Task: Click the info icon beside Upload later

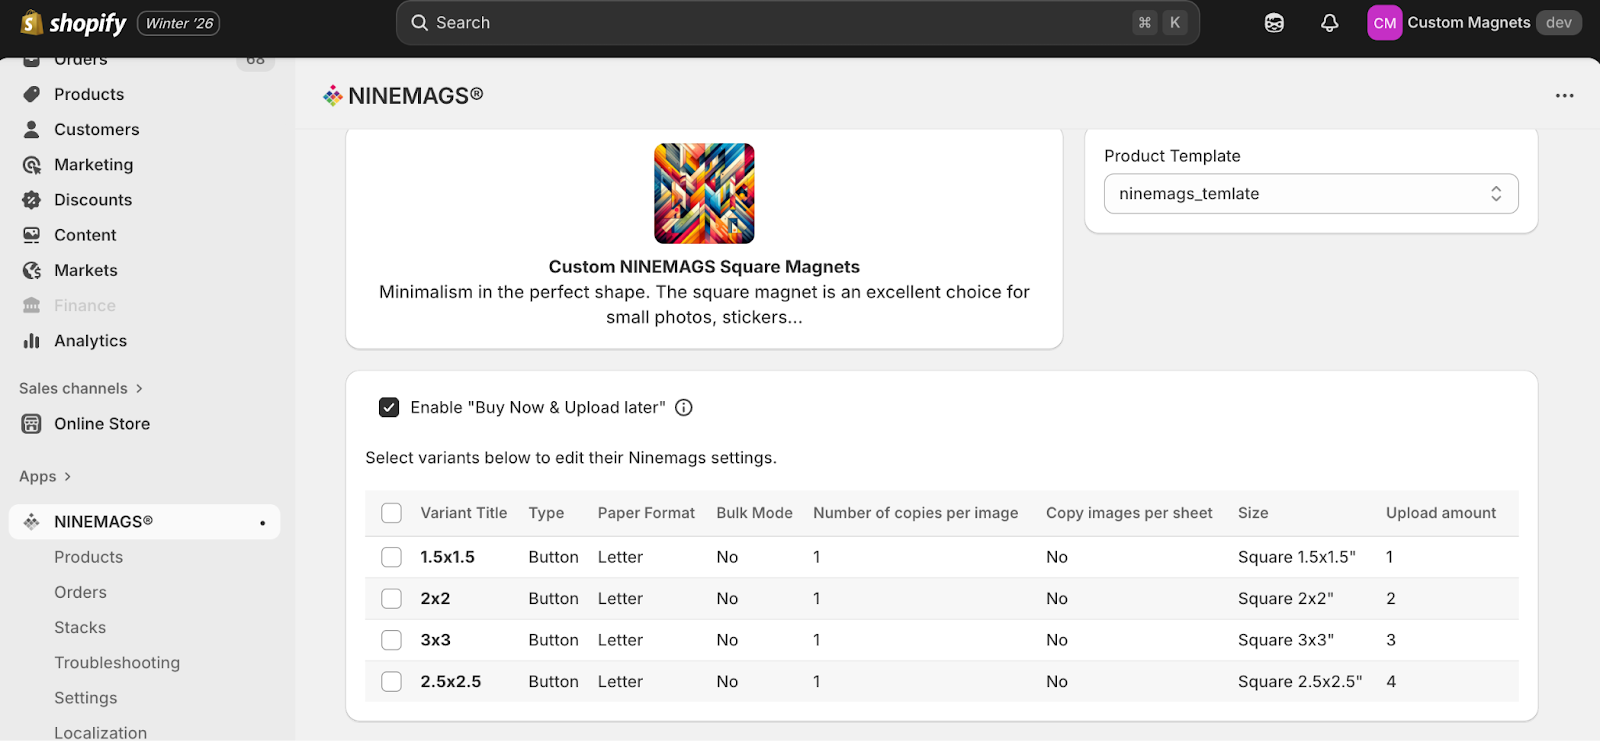Action: [684, 408]
